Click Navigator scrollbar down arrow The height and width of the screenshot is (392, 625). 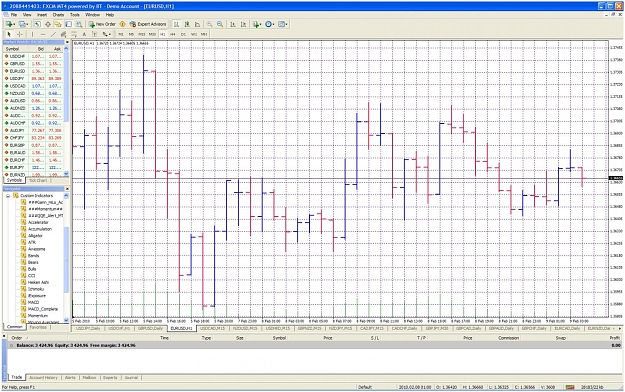point(66,321)
